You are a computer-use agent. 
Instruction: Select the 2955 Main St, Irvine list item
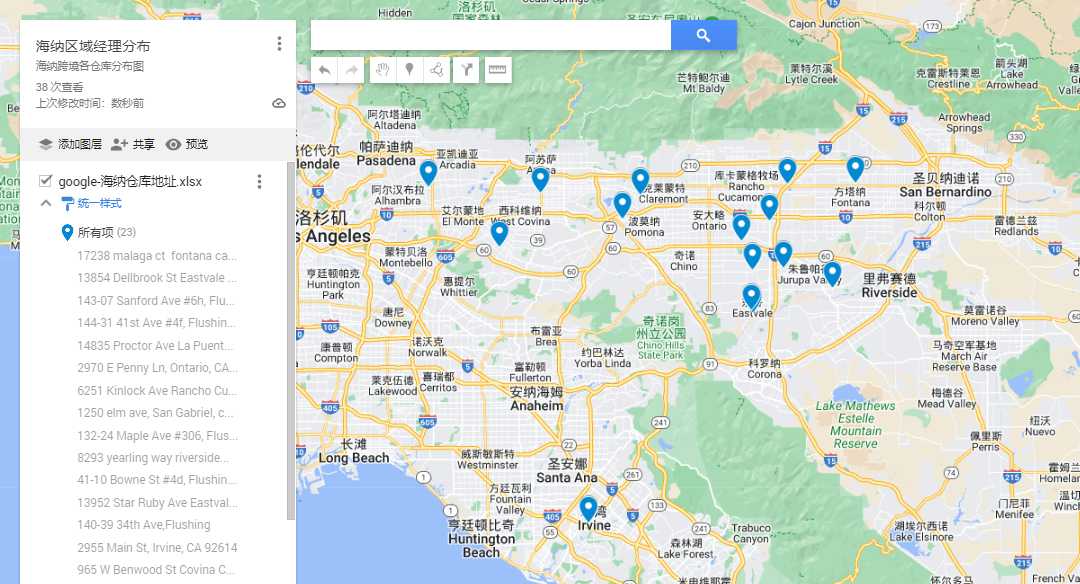(157, 548)
